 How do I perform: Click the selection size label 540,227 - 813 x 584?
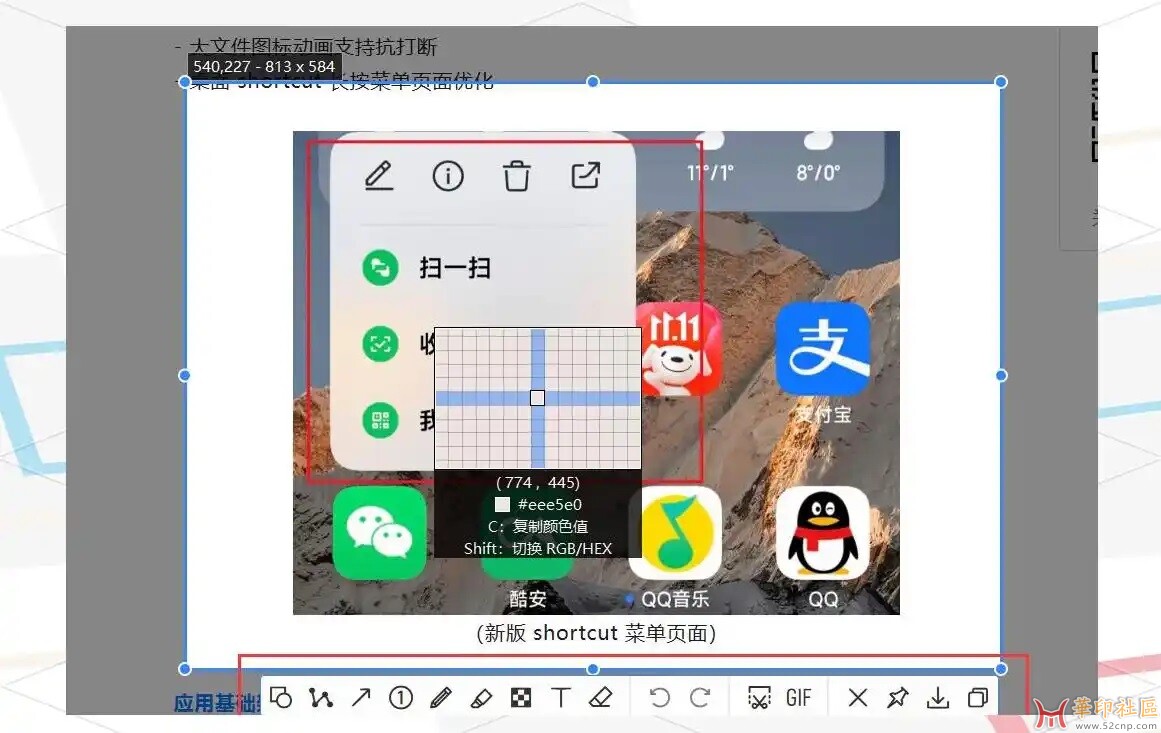tap(264, 66)
